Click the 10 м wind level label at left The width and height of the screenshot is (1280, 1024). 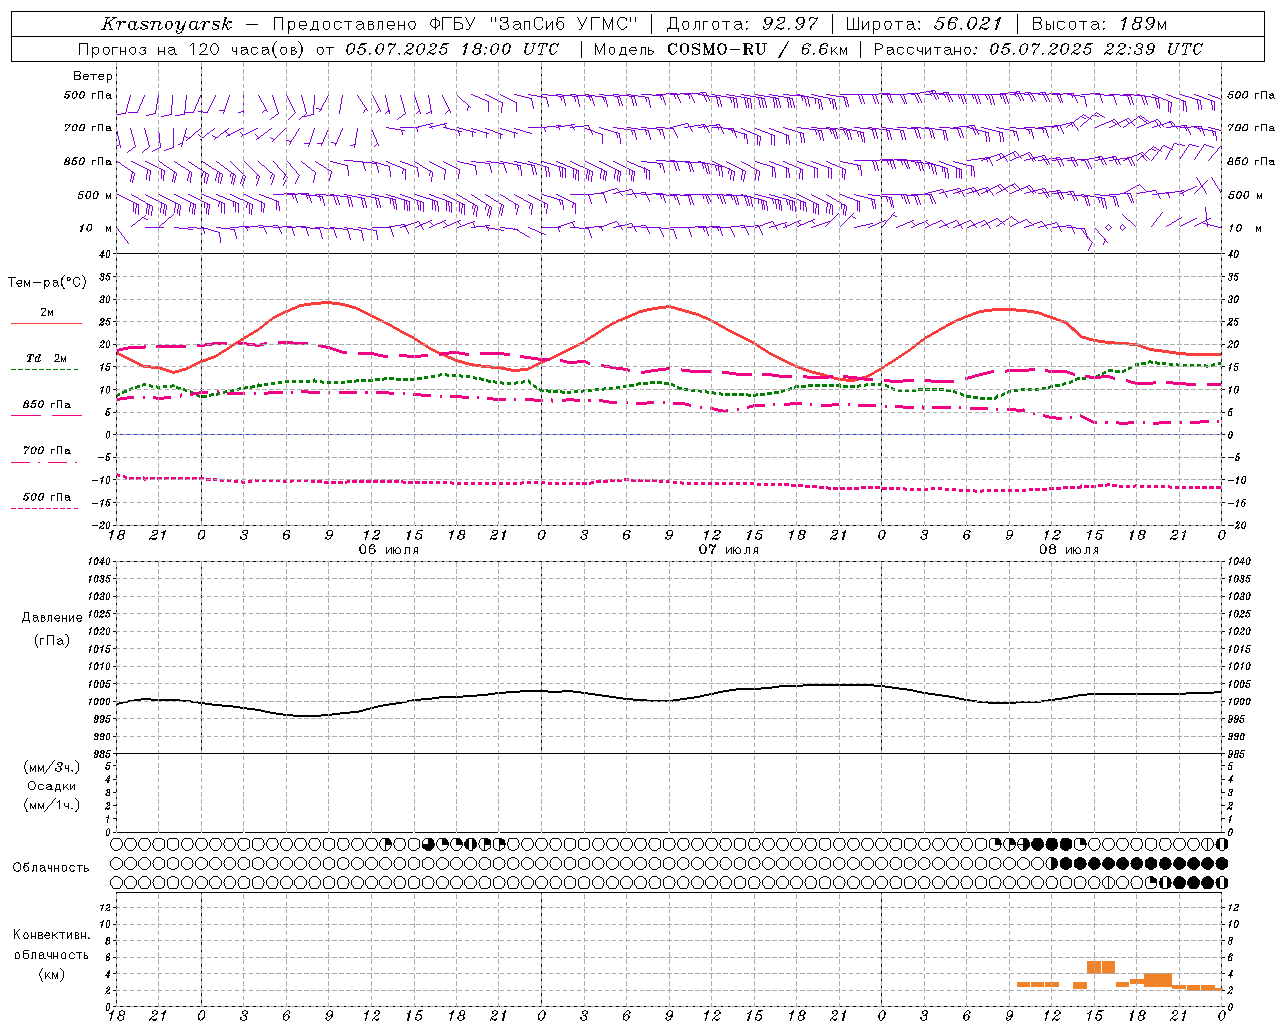pos(96,229)
